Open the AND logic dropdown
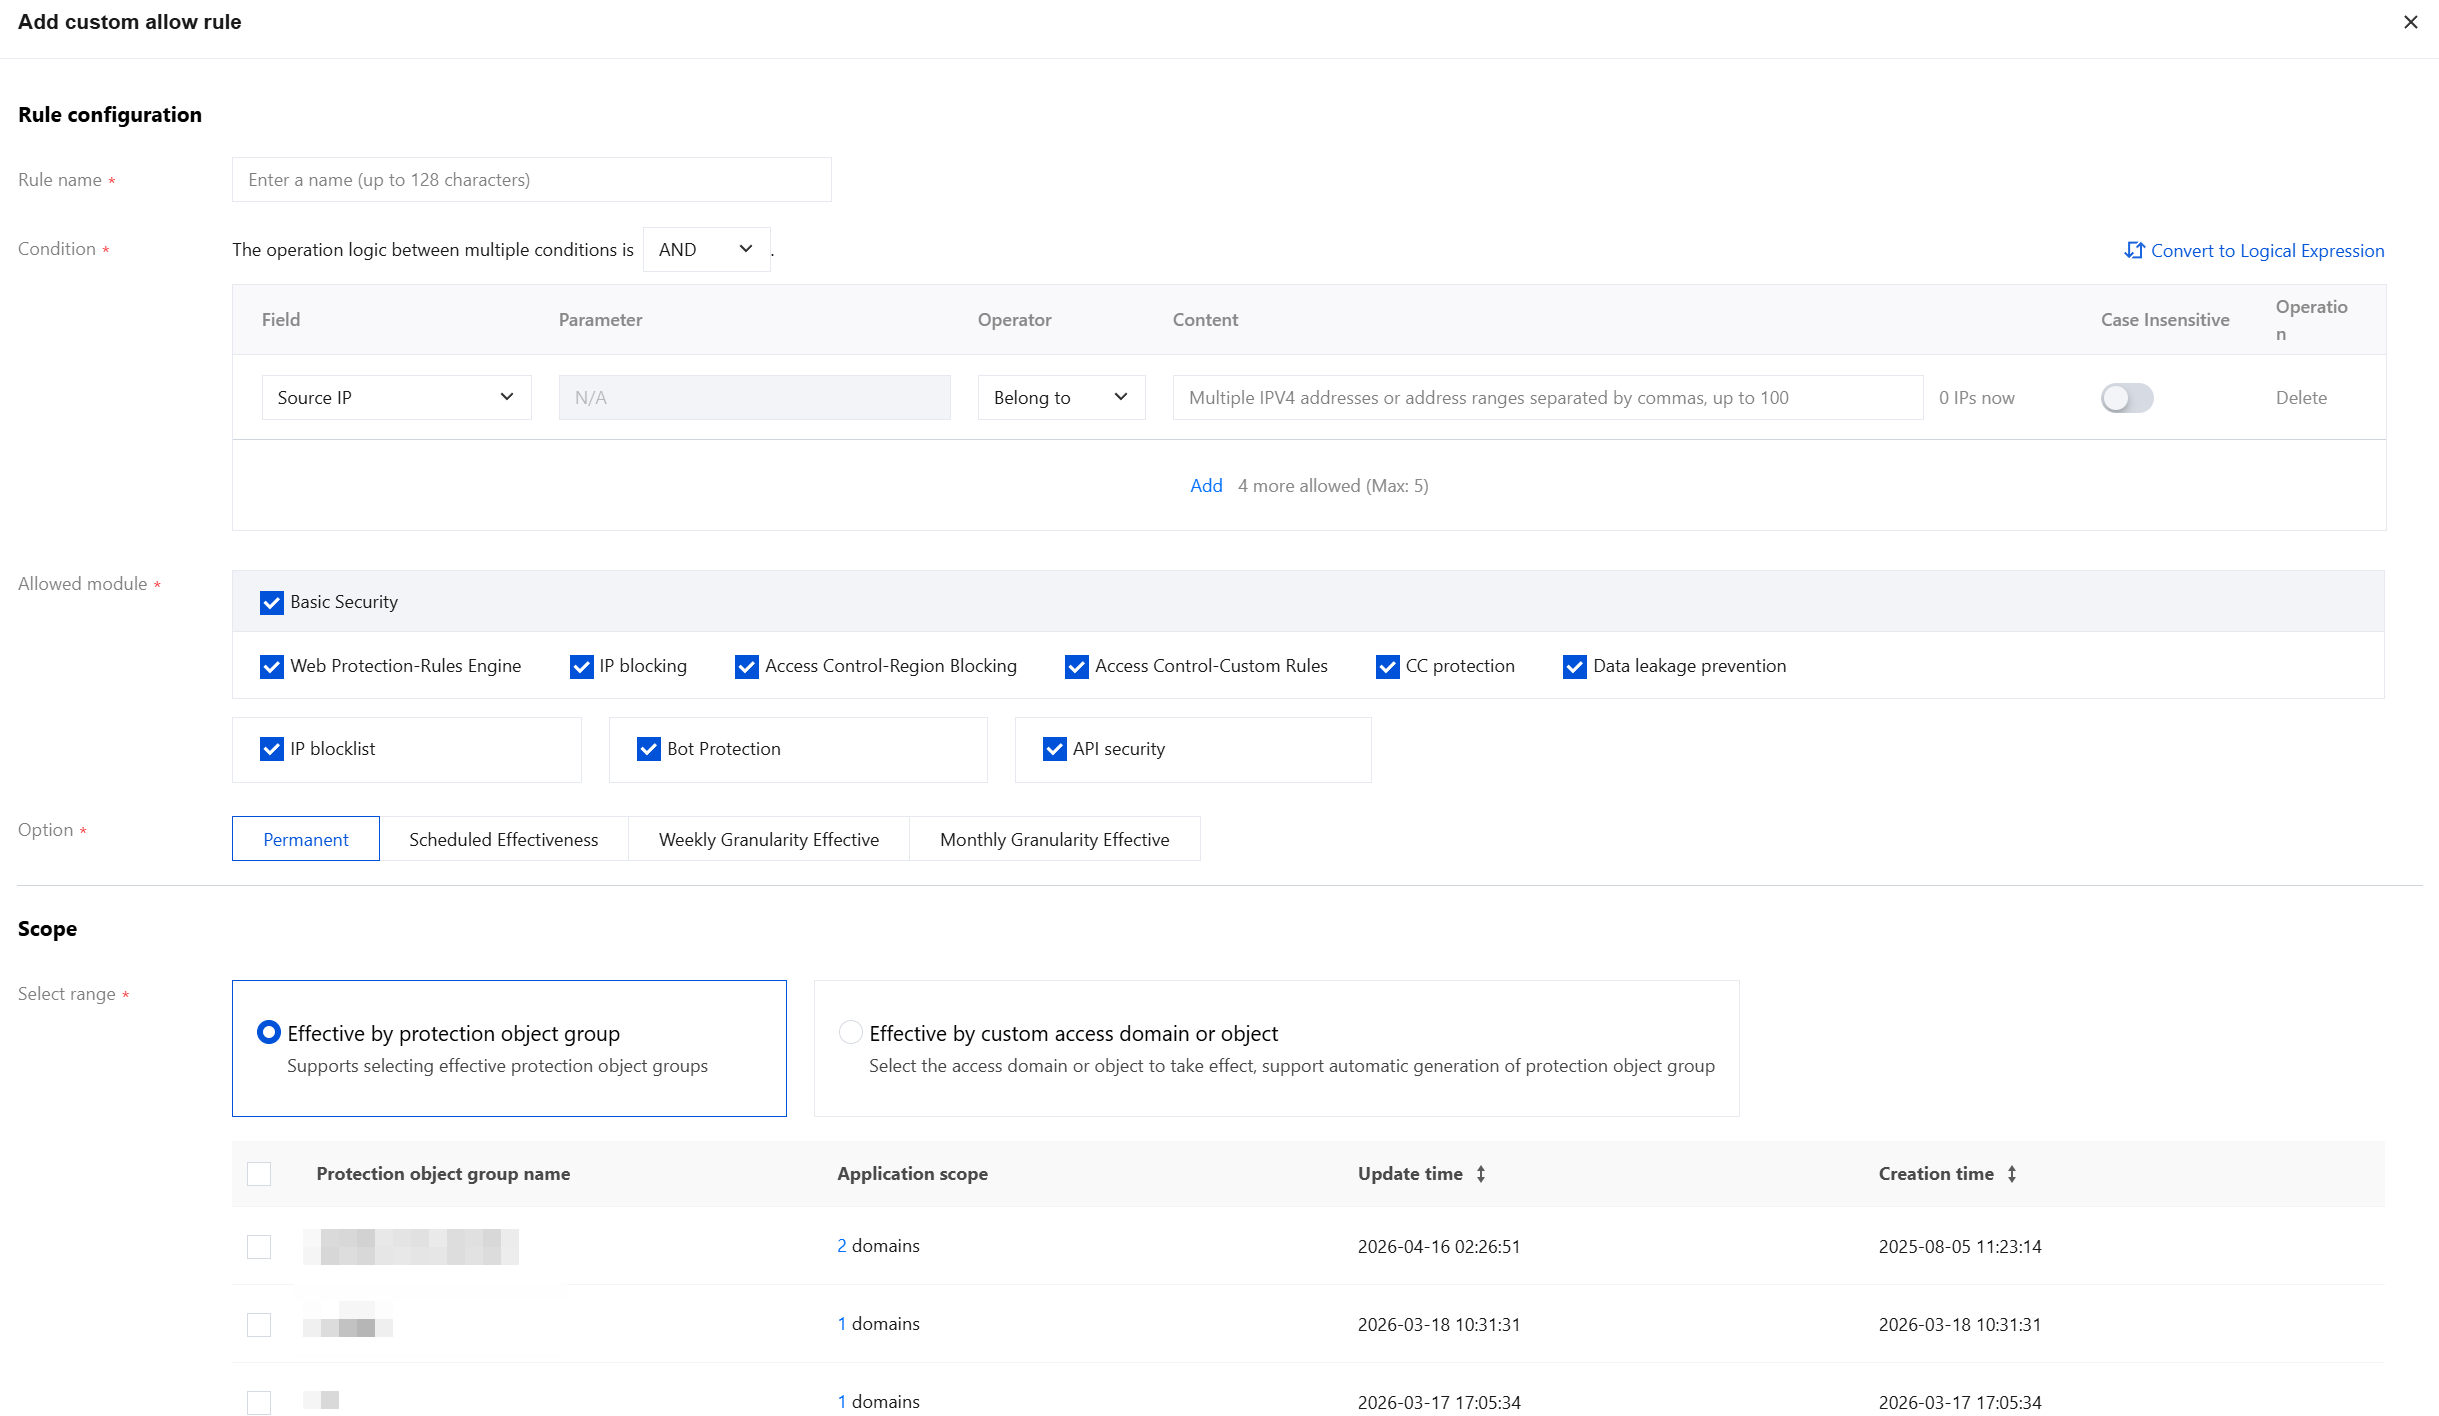This screenshot has height=1416, width=2439. point(706,249)
